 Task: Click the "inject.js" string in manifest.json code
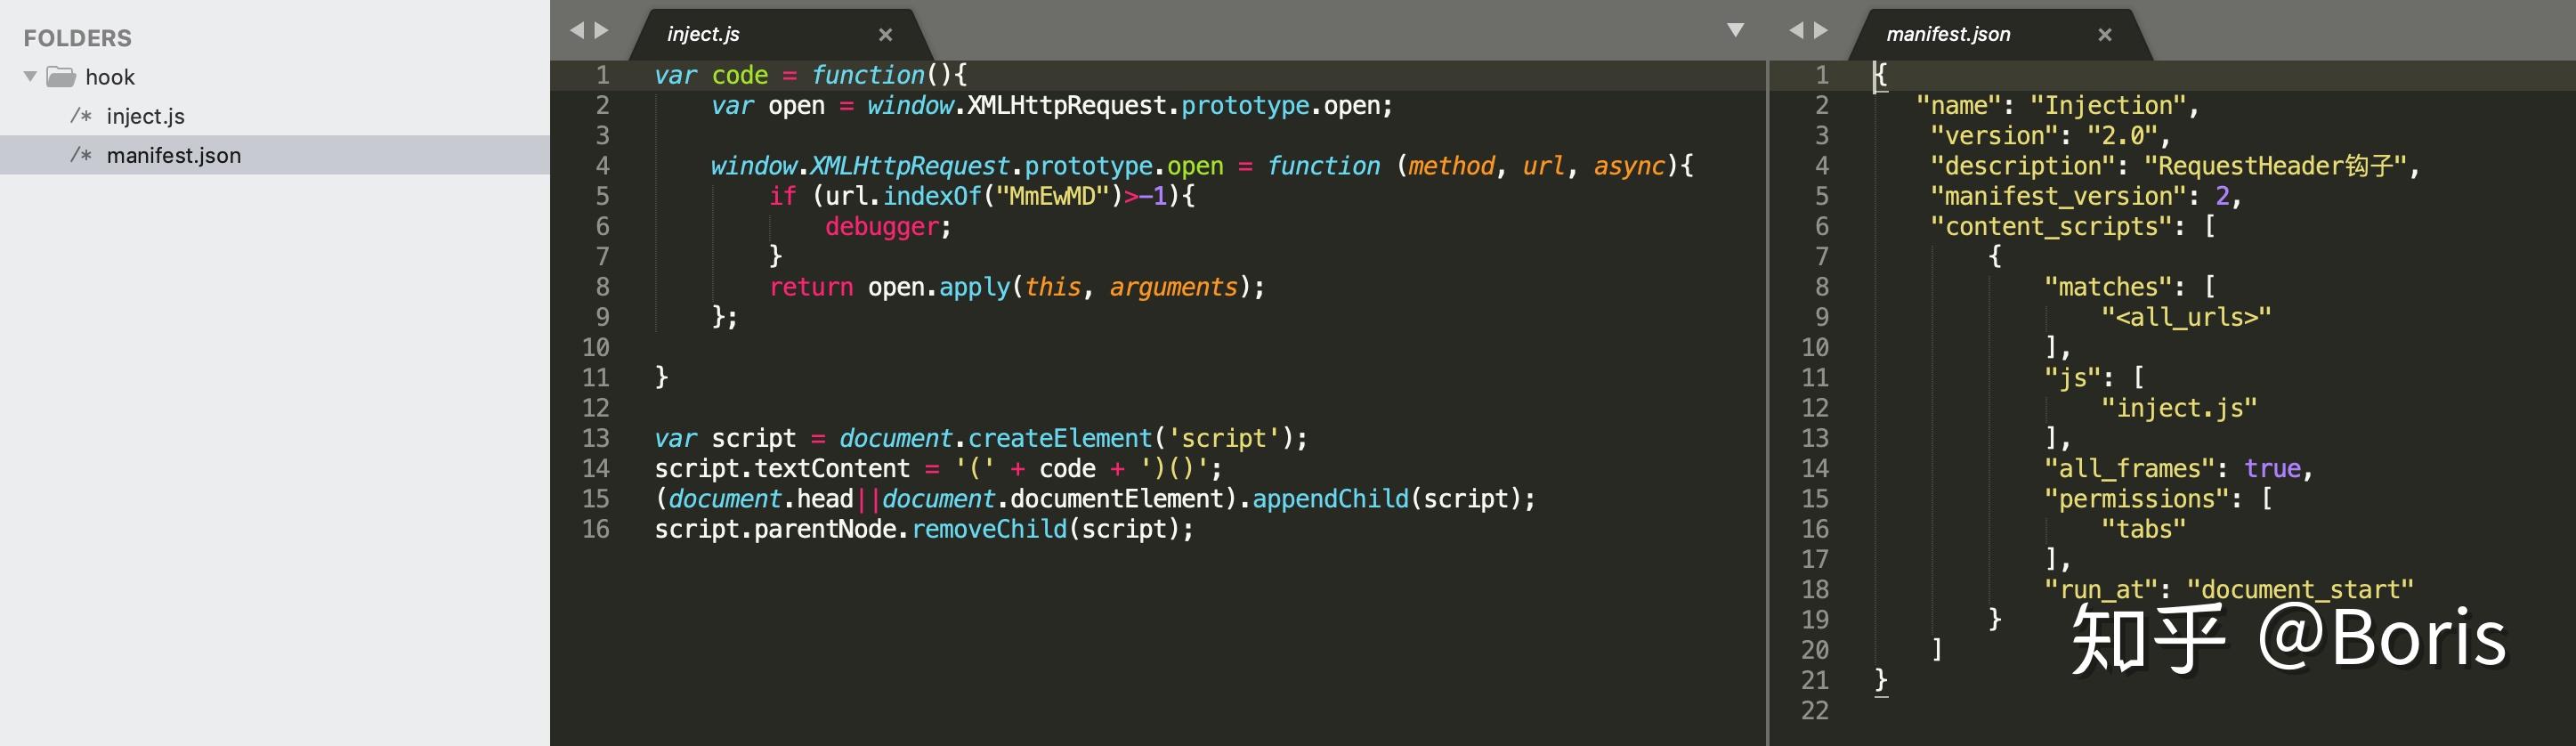(x=2179, y=408)
